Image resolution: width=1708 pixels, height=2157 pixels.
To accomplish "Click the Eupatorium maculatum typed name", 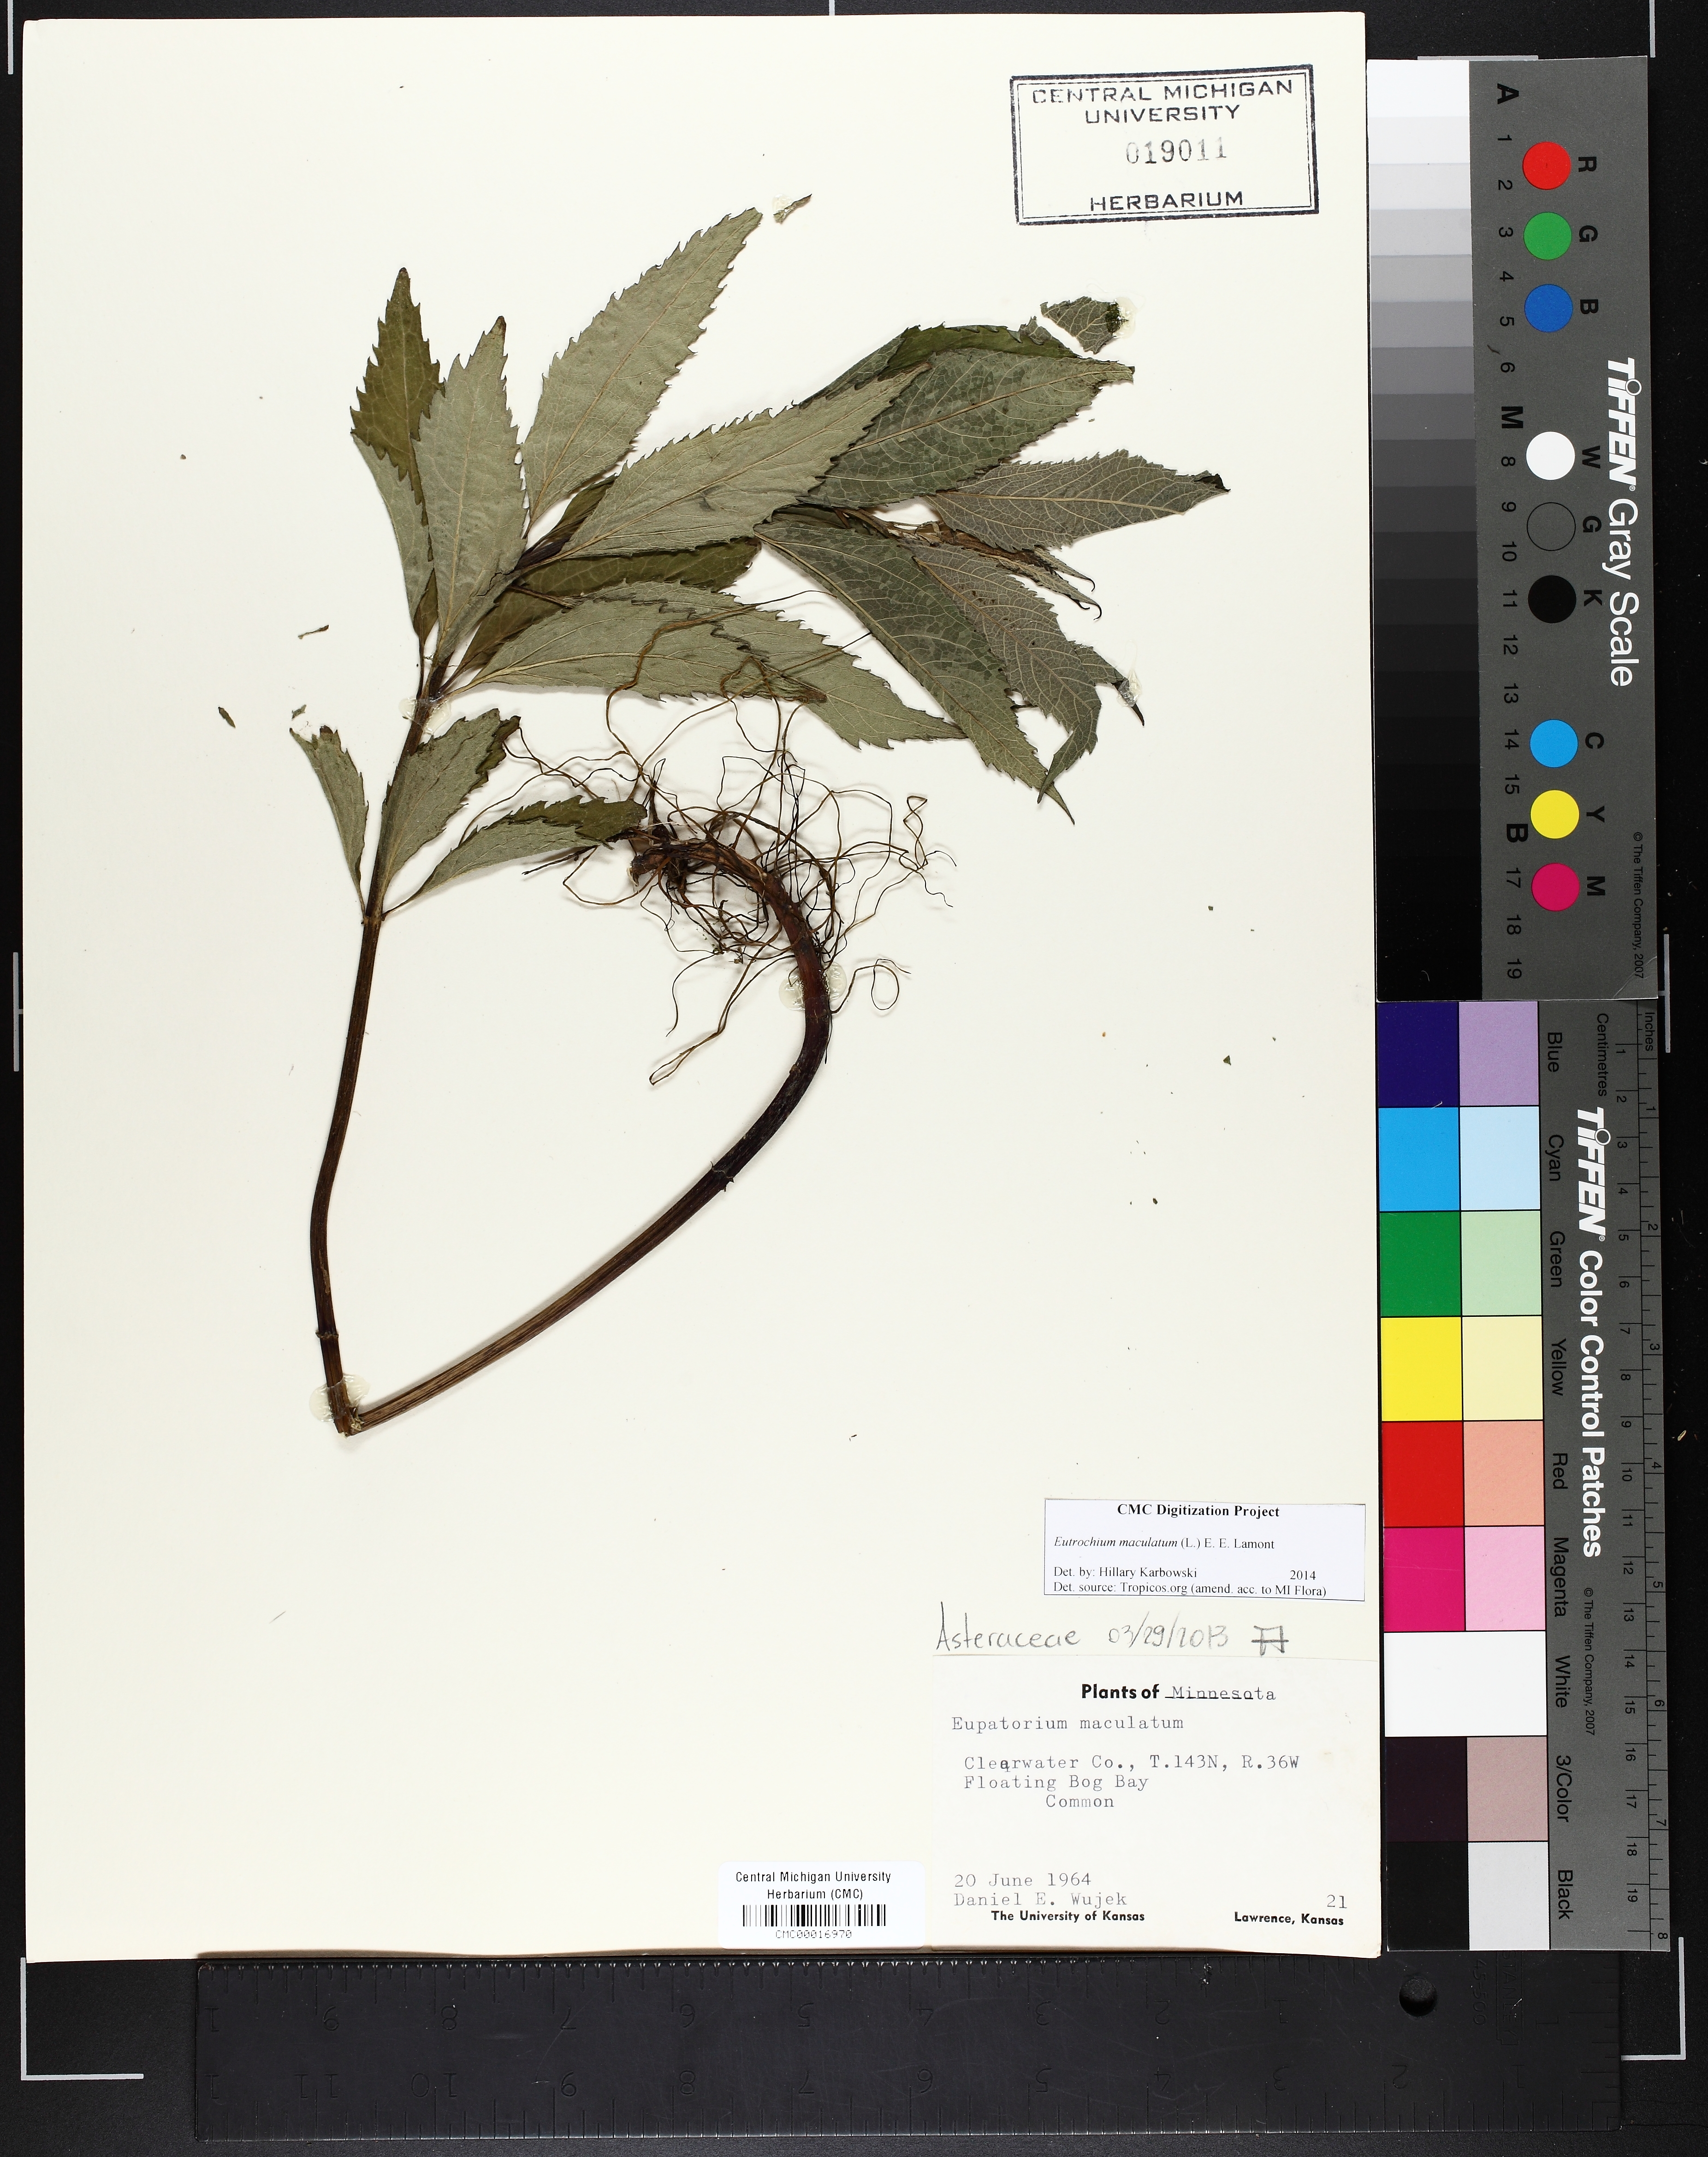I will [1067, 1723].
